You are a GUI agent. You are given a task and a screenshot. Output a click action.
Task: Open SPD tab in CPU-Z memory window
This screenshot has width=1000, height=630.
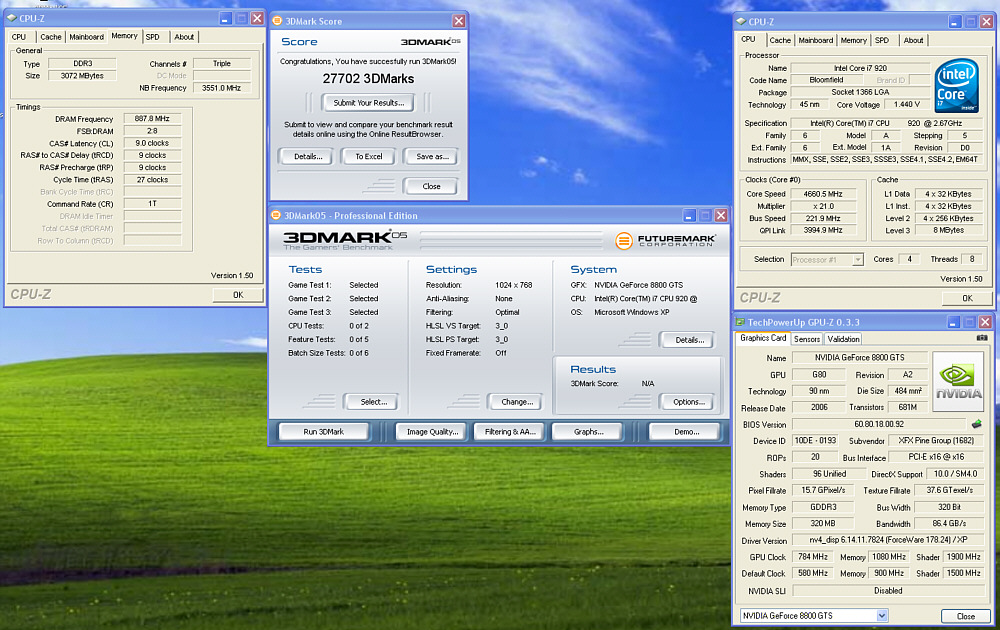(x=152, y=37)
